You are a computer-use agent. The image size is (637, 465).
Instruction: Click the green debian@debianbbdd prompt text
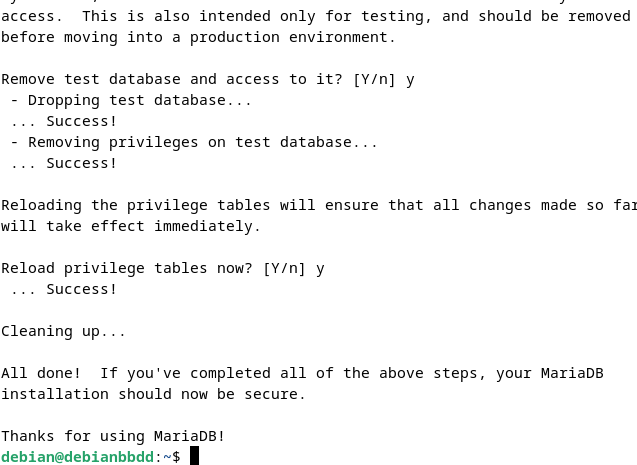78,457
